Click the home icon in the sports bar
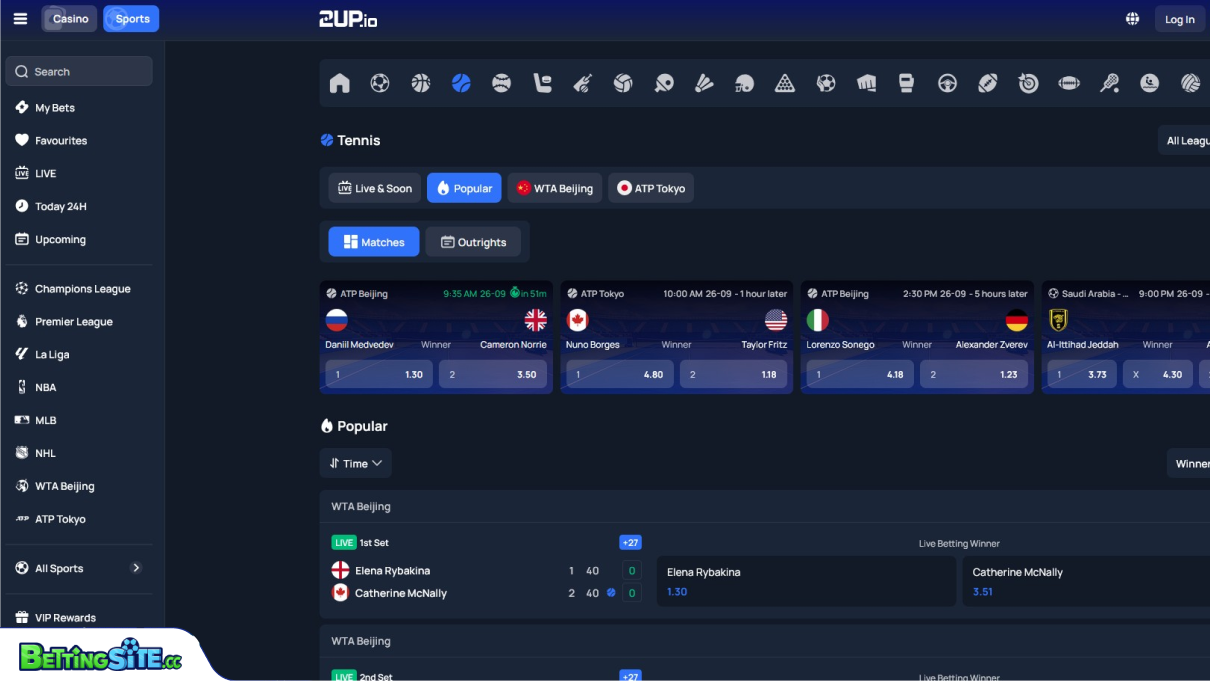The image size is (1210, 681). tap(339, 83)
